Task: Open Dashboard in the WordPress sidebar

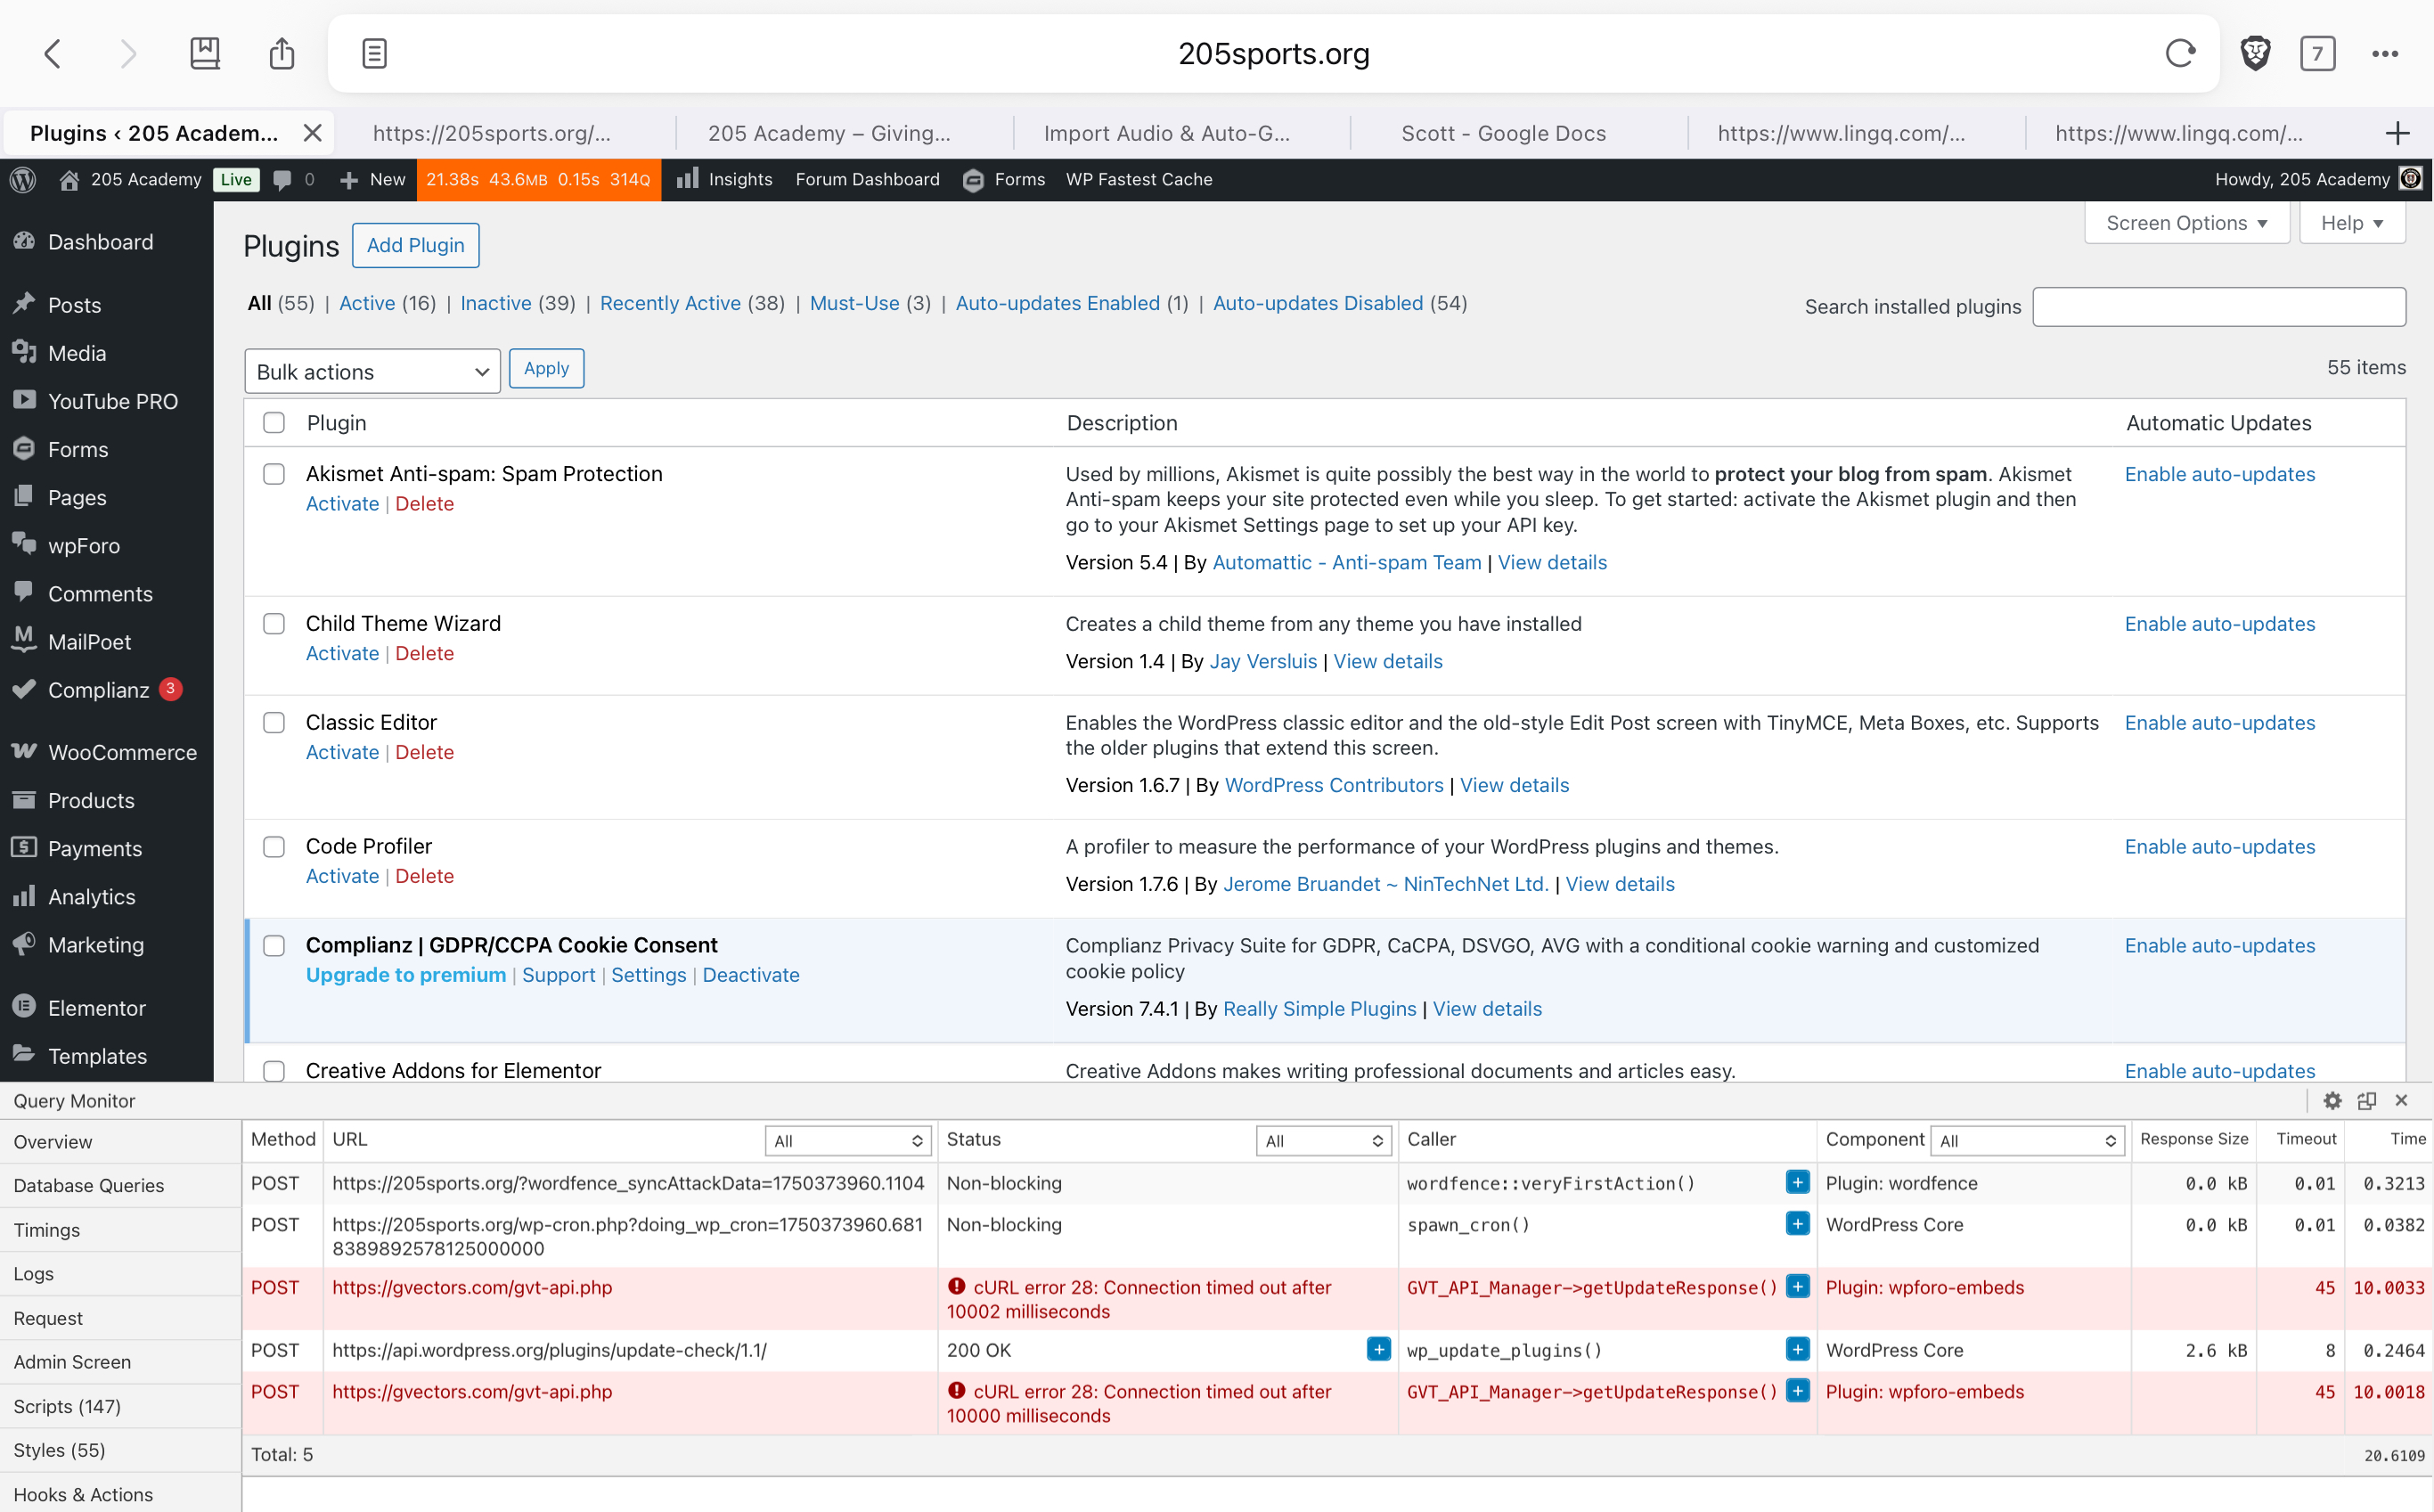Action: 100,241
